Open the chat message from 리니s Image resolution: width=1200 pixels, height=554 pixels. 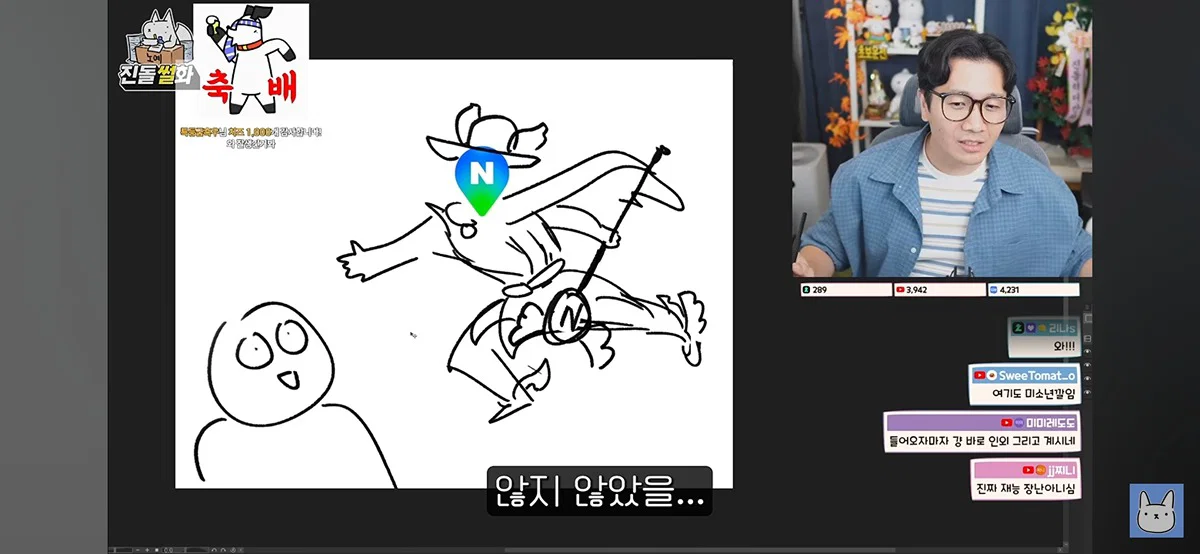(1043, 338)
